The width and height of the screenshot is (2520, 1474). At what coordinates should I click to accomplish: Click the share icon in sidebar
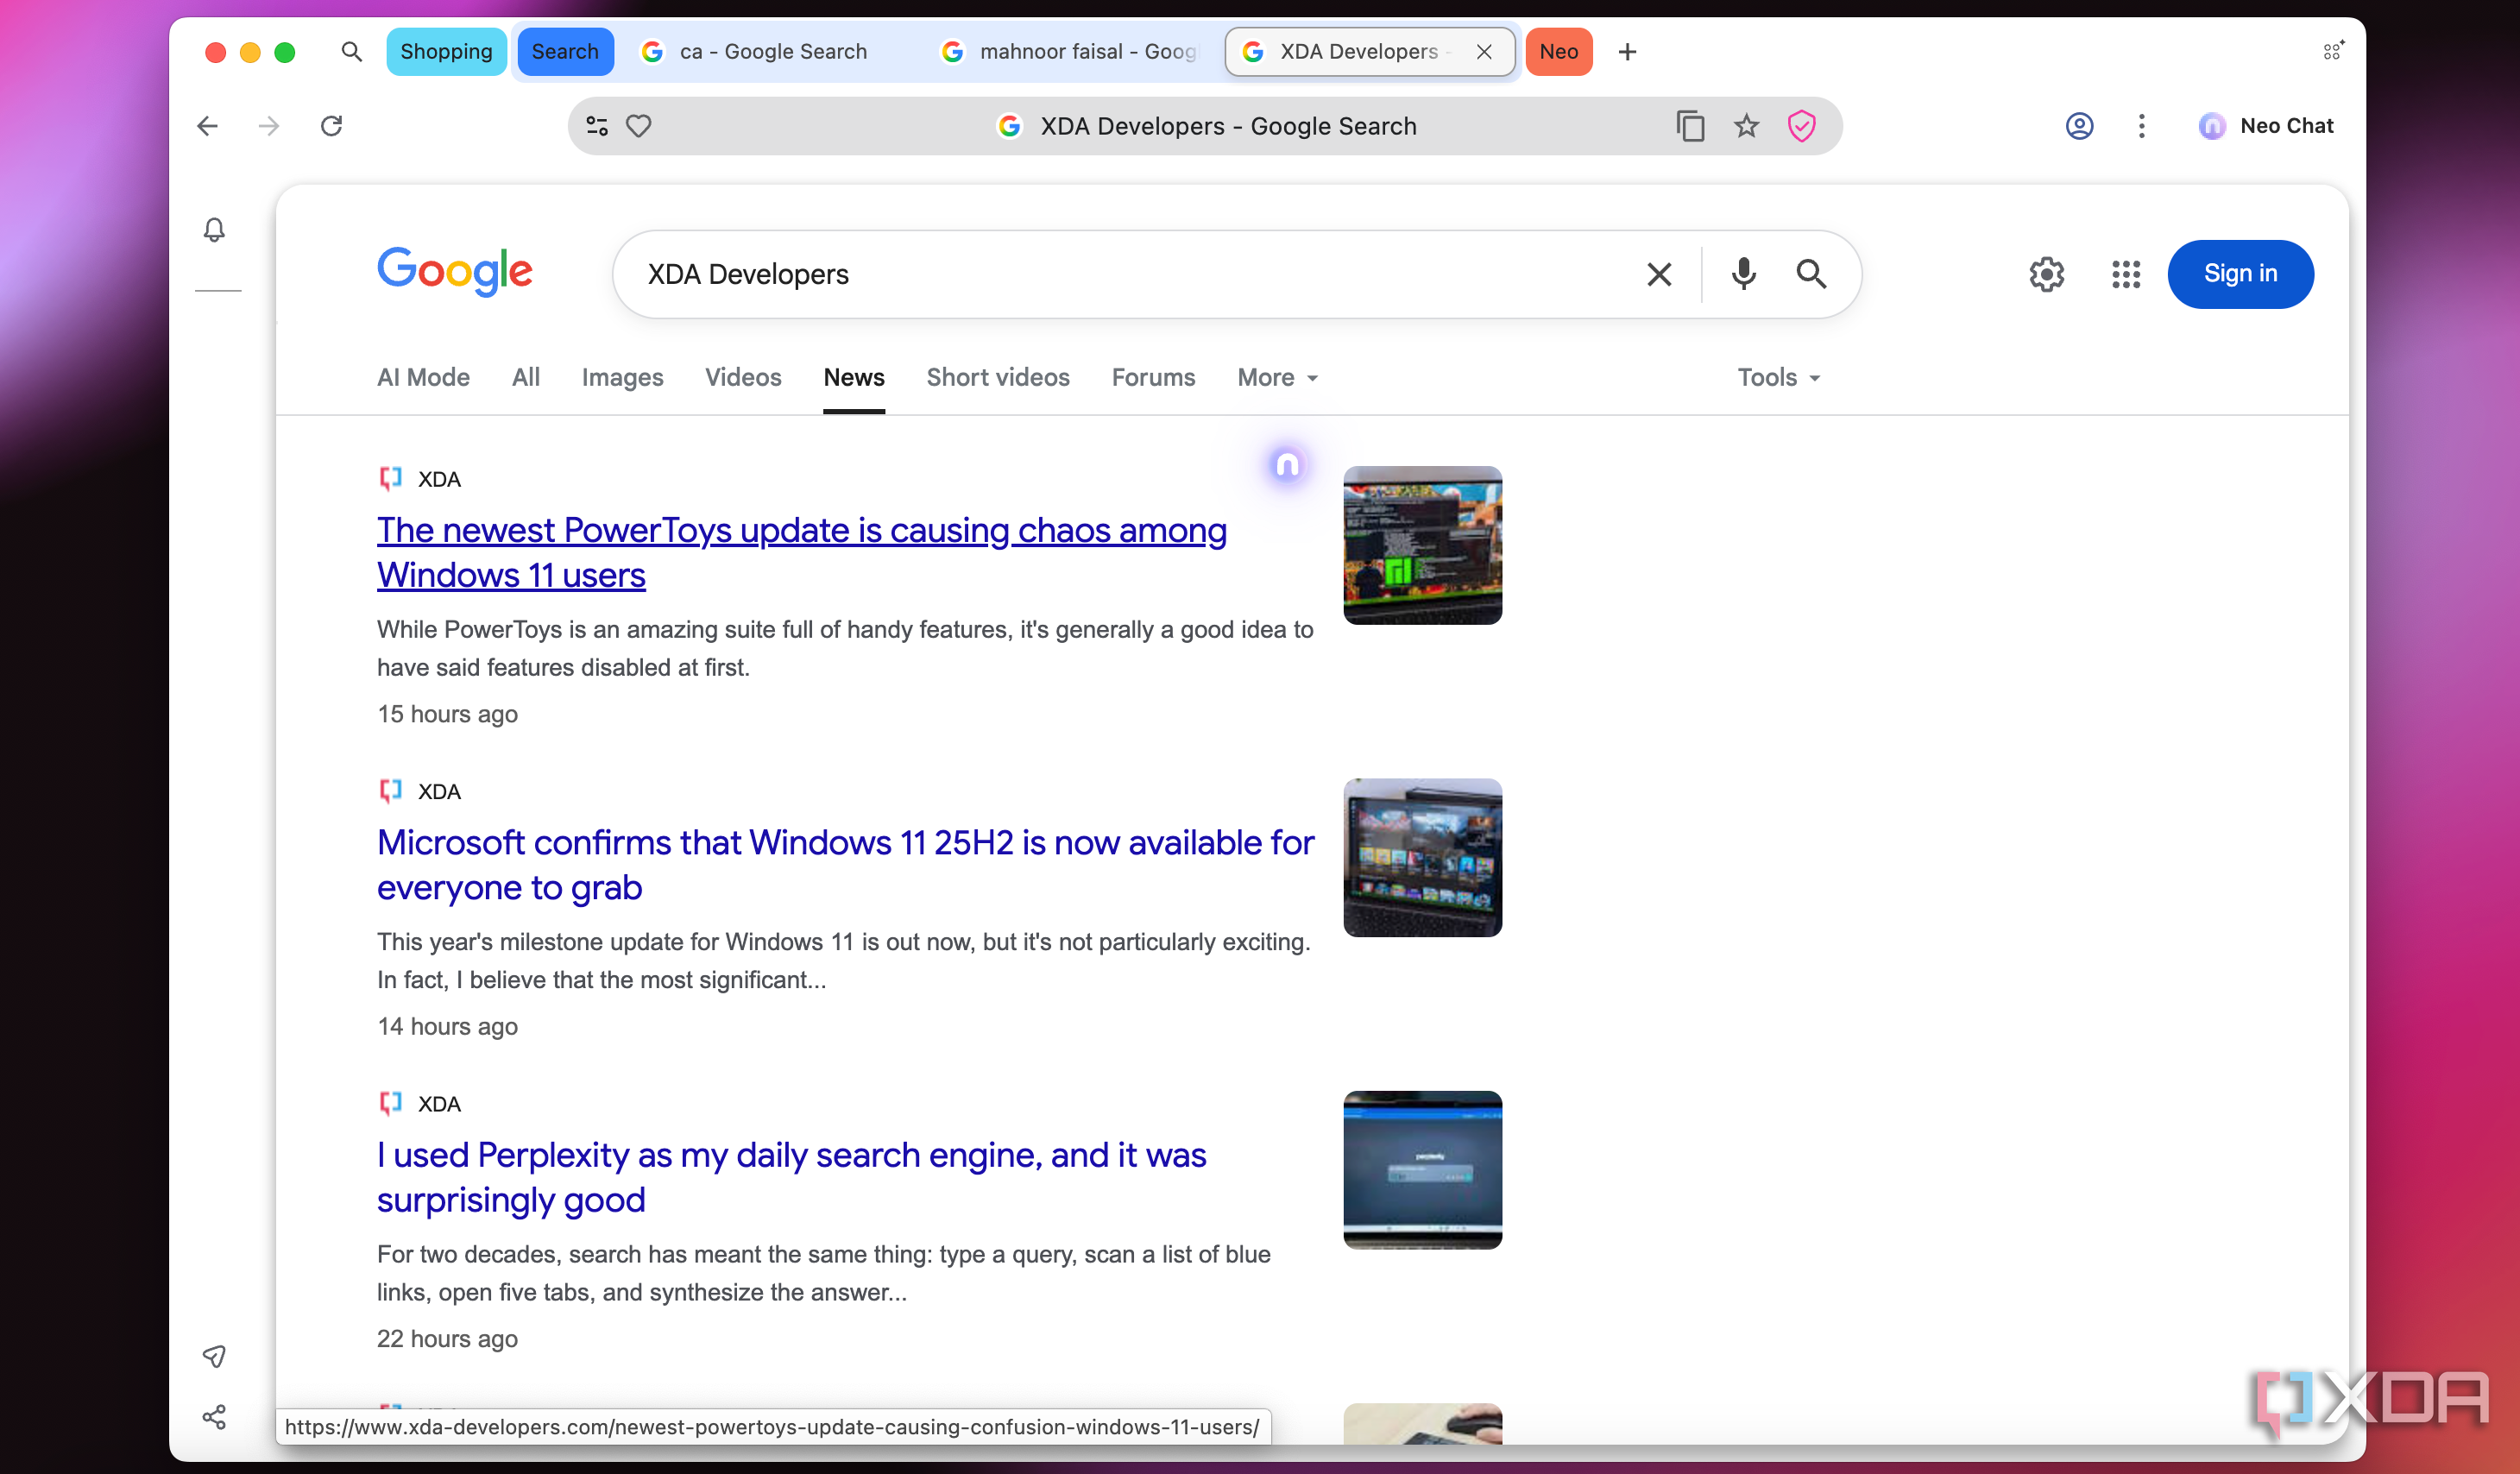pyautogui.click(x=214, y=1416)
